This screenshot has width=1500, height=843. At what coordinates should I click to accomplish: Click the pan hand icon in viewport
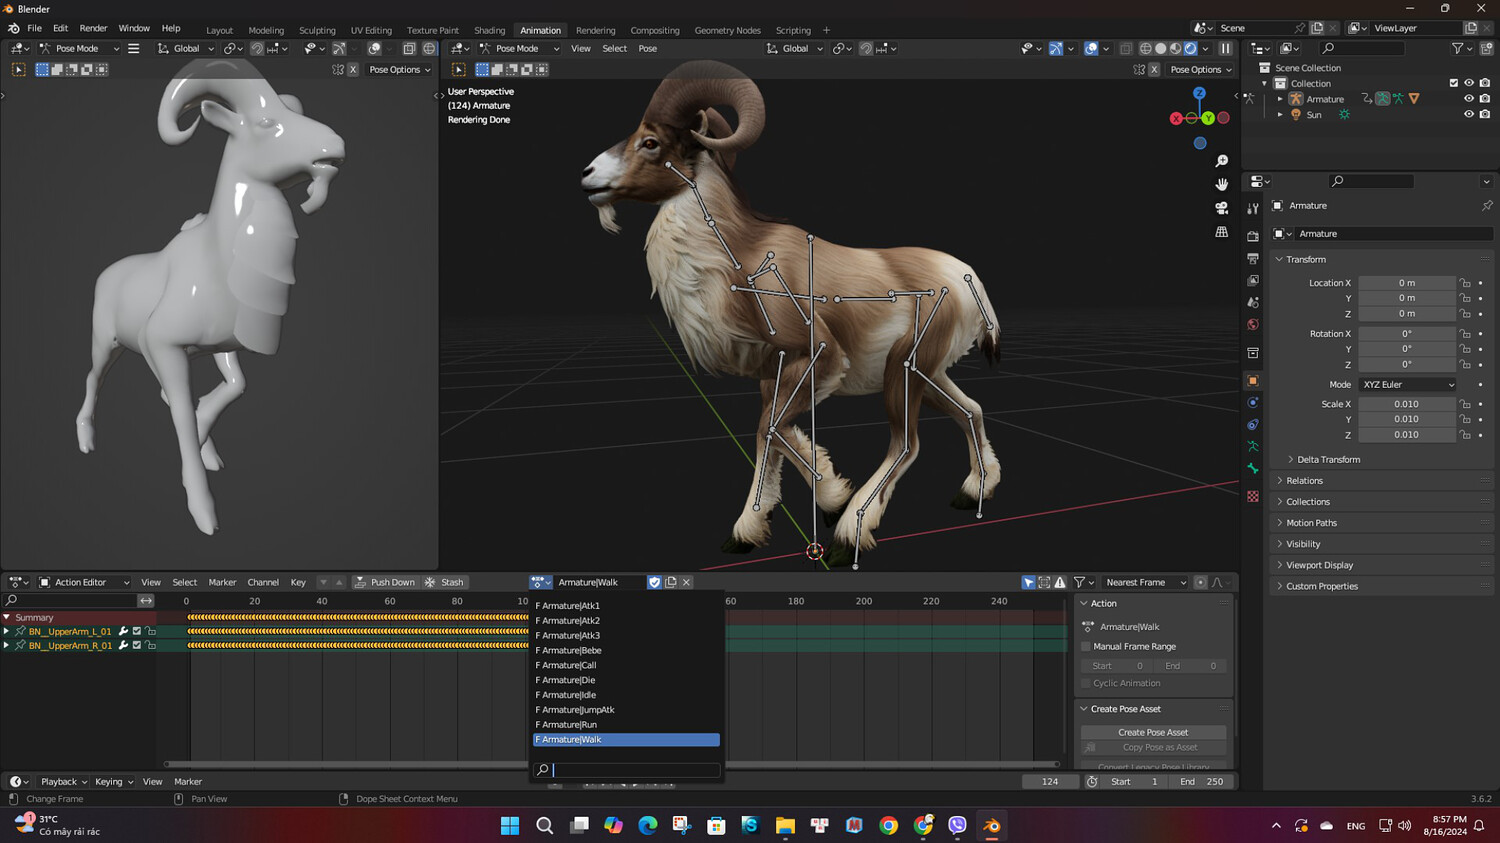[1221, 184]
